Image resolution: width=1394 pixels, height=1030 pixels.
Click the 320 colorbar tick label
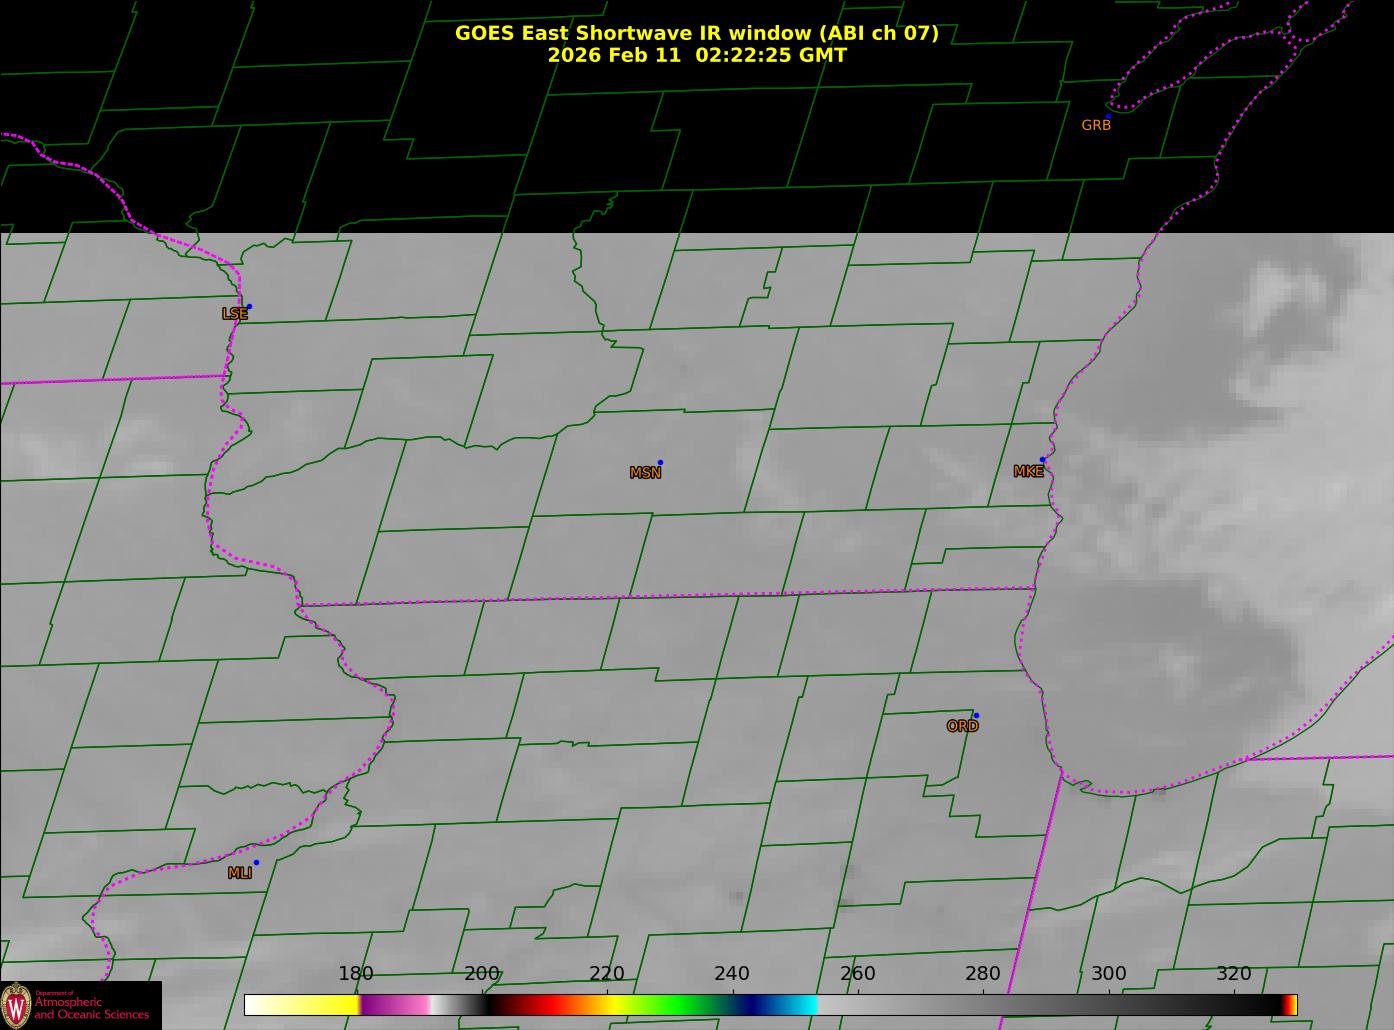click(x=1234, y=974)
